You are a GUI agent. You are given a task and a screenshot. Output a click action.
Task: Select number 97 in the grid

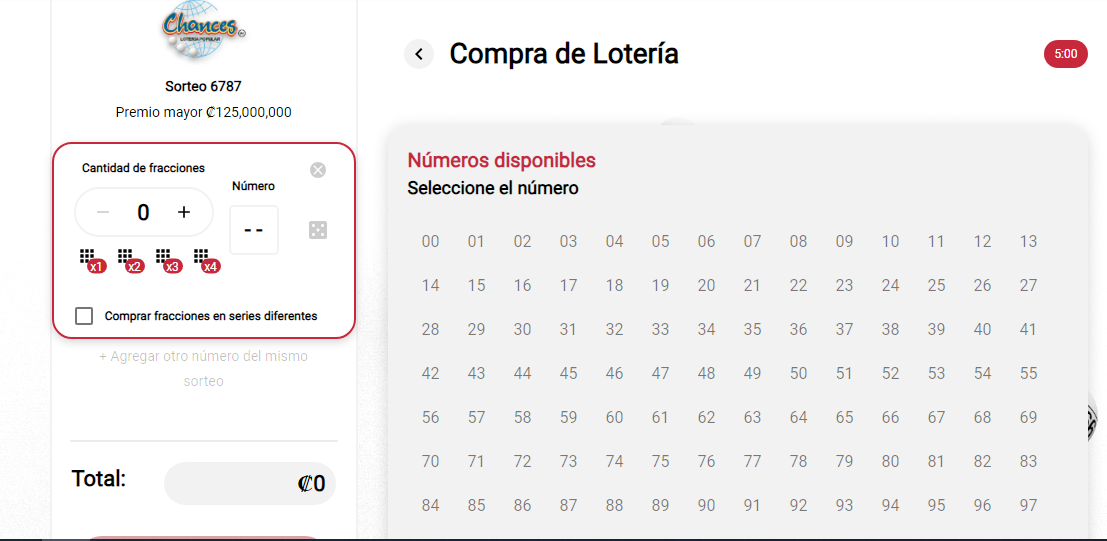[x=1028, y=505]
